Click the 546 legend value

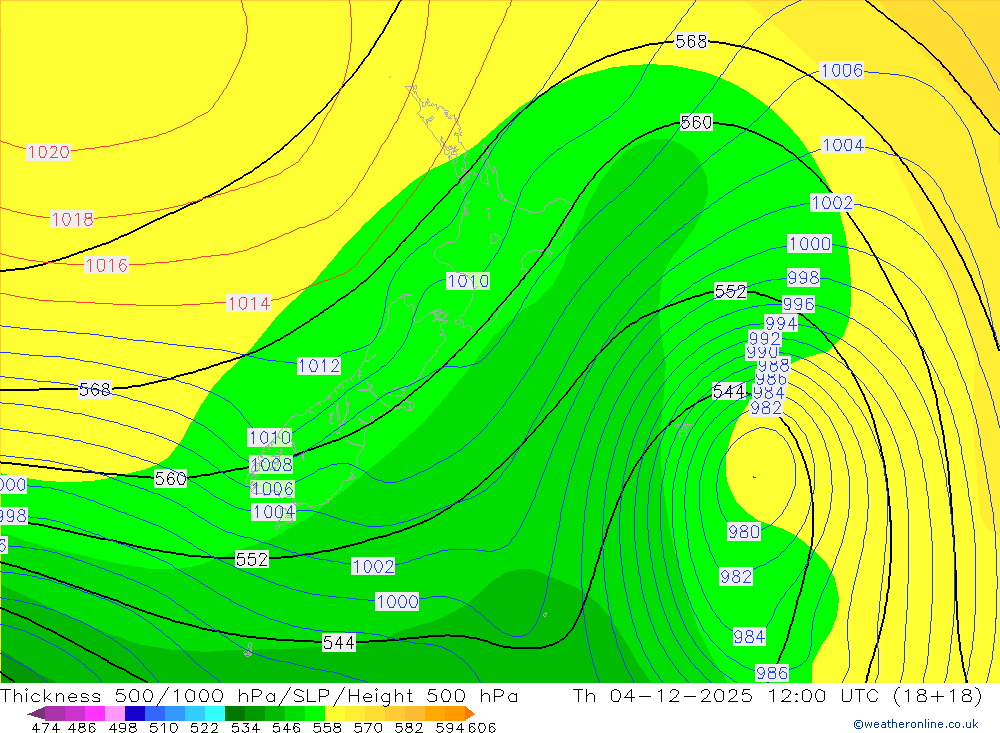[x=286, y=727]
